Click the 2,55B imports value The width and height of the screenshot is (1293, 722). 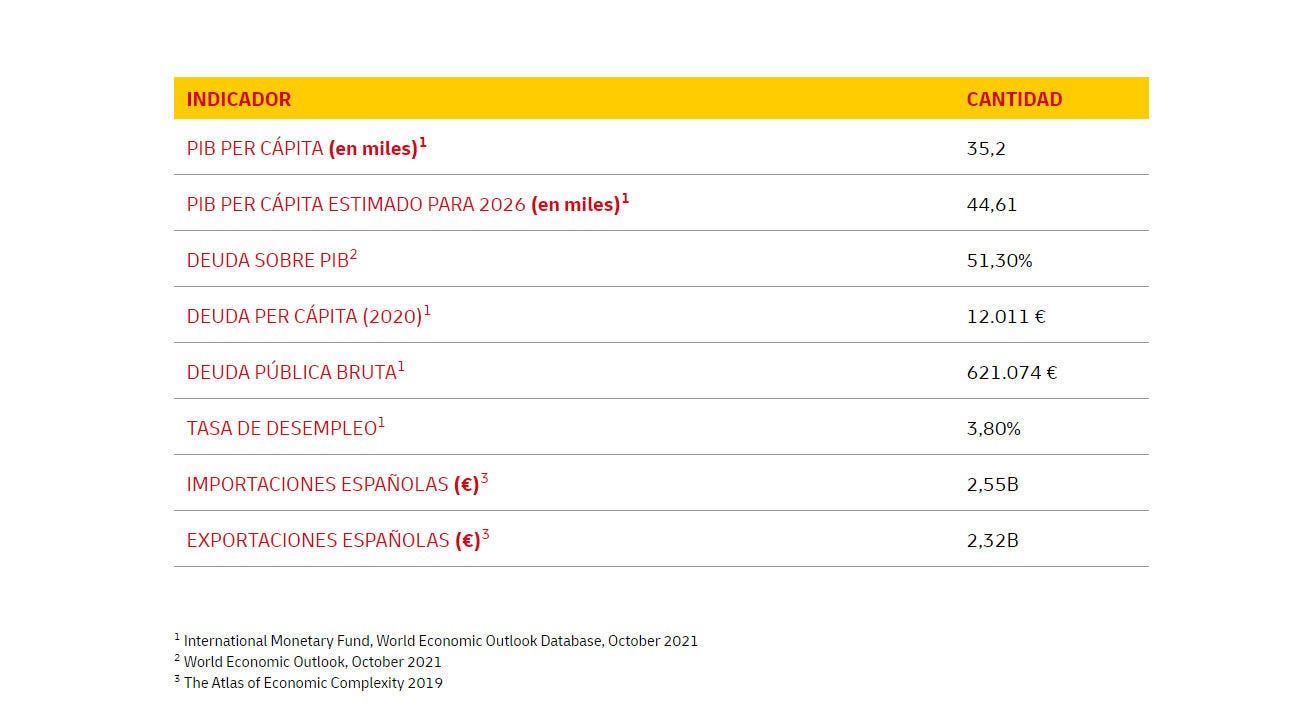pos(992,485)
